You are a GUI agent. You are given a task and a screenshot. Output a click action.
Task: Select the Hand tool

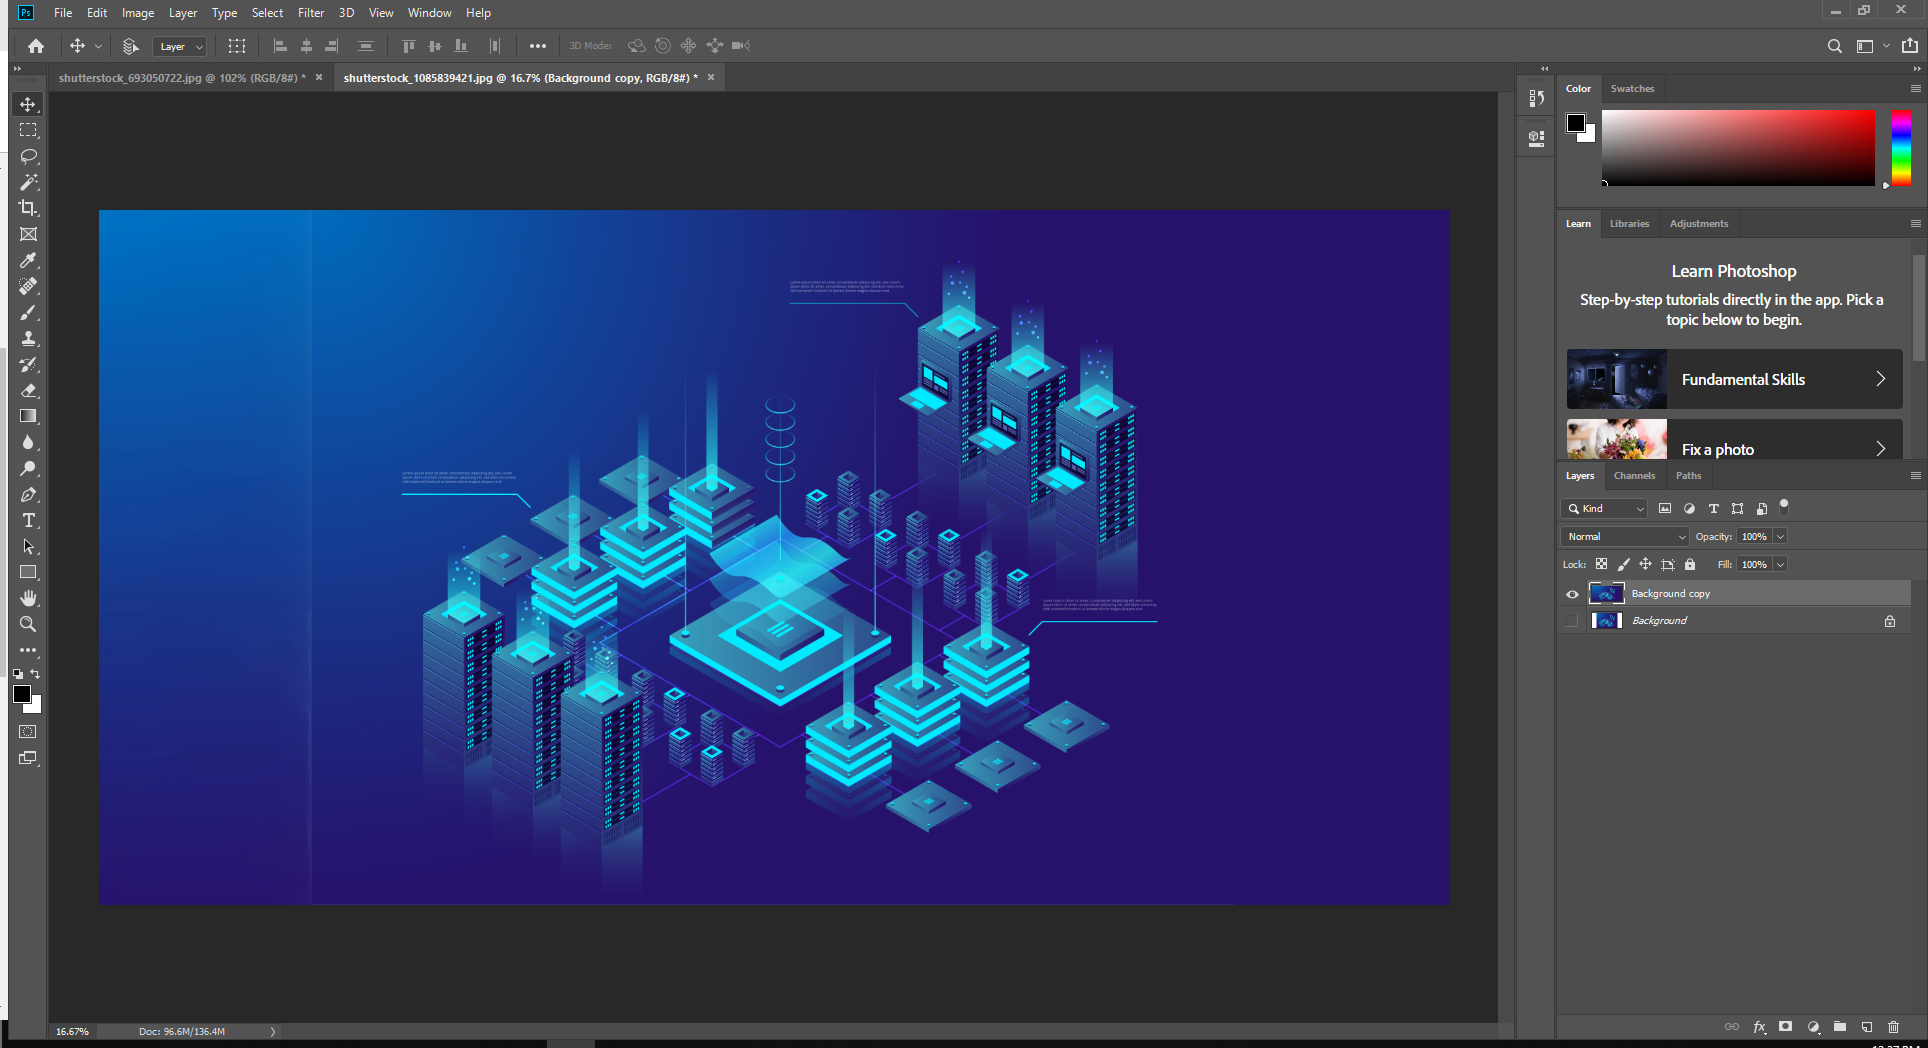(x=28, y=598)
